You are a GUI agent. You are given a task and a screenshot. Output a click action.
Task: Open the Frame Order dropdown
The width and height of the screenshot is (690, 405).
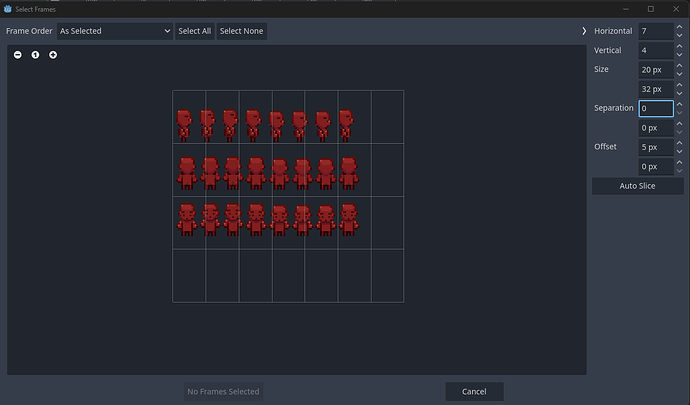tap(115, 31)
